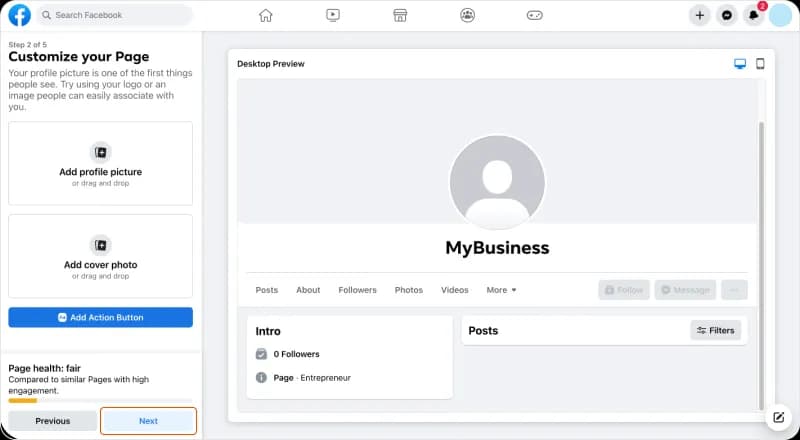
Task: Switch to desktop preview mode
Action: coord(740,64)
